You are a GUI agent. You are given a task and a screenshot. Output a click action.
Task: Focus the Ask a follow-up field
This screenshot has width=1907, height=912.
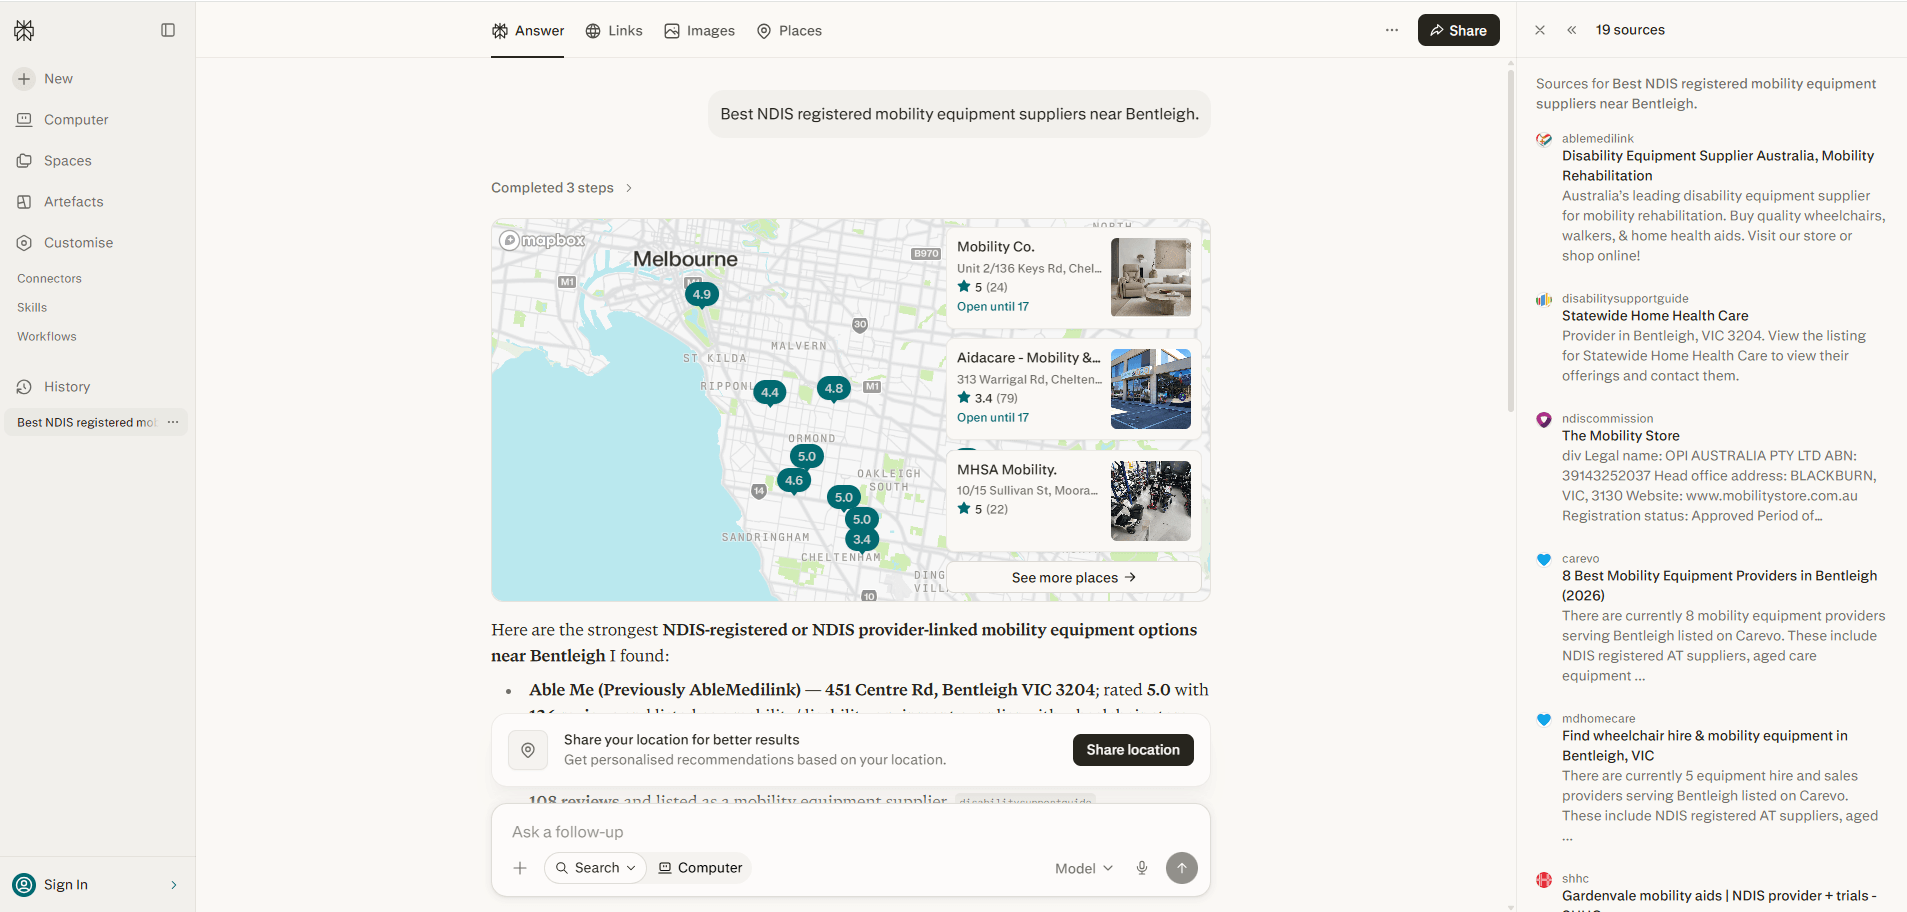(850, 832)
